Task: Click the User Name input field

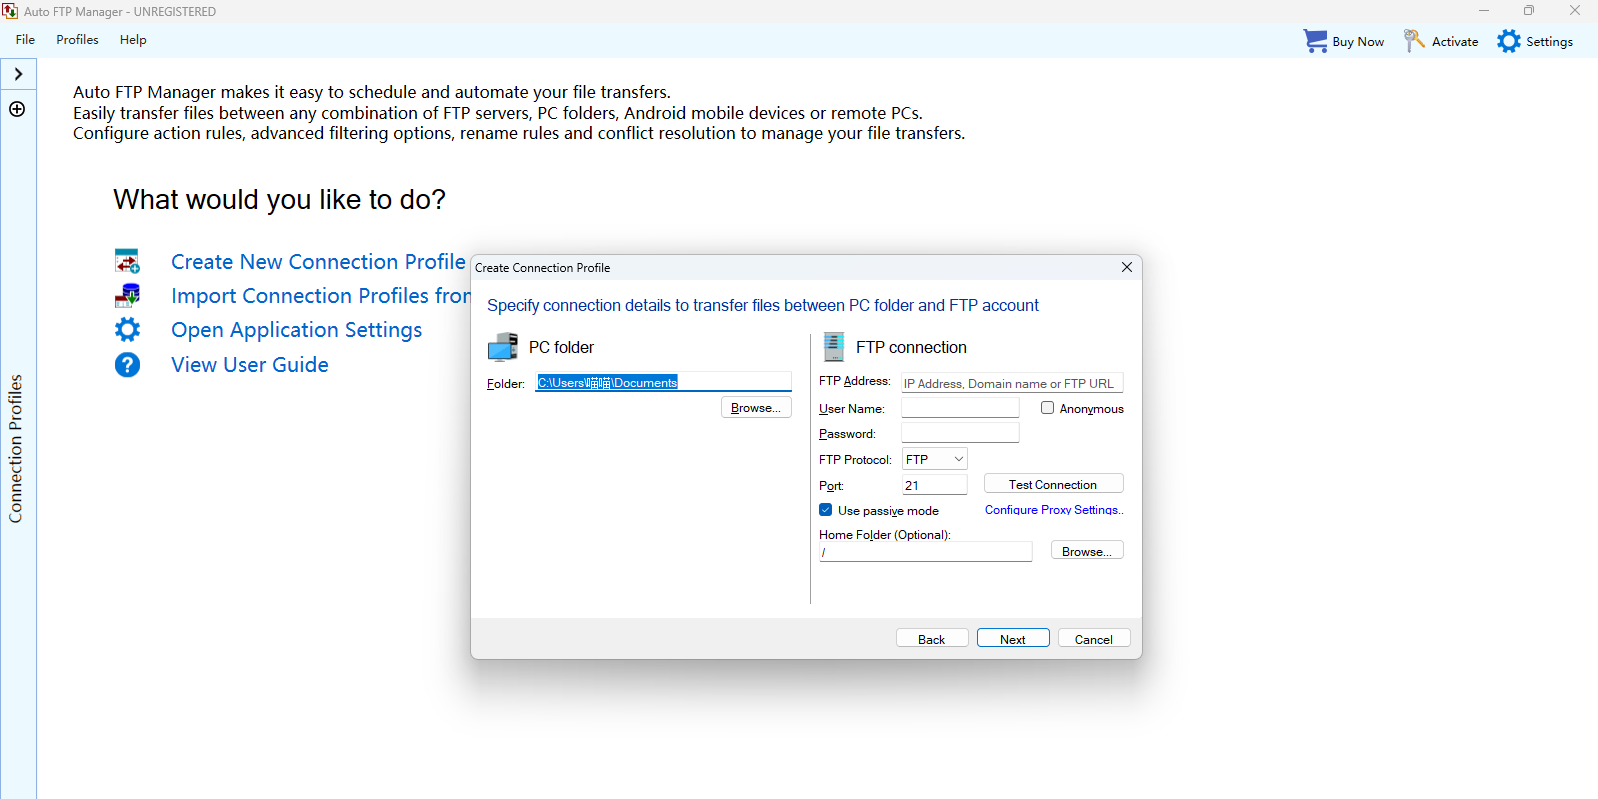Action: coord(960,408)
